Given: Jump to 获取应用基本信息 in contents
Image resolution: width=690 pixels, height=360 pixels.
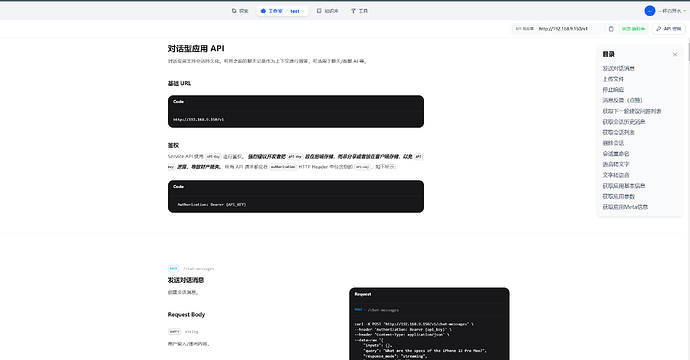Looking at the screenshot, I should (624, 186).
